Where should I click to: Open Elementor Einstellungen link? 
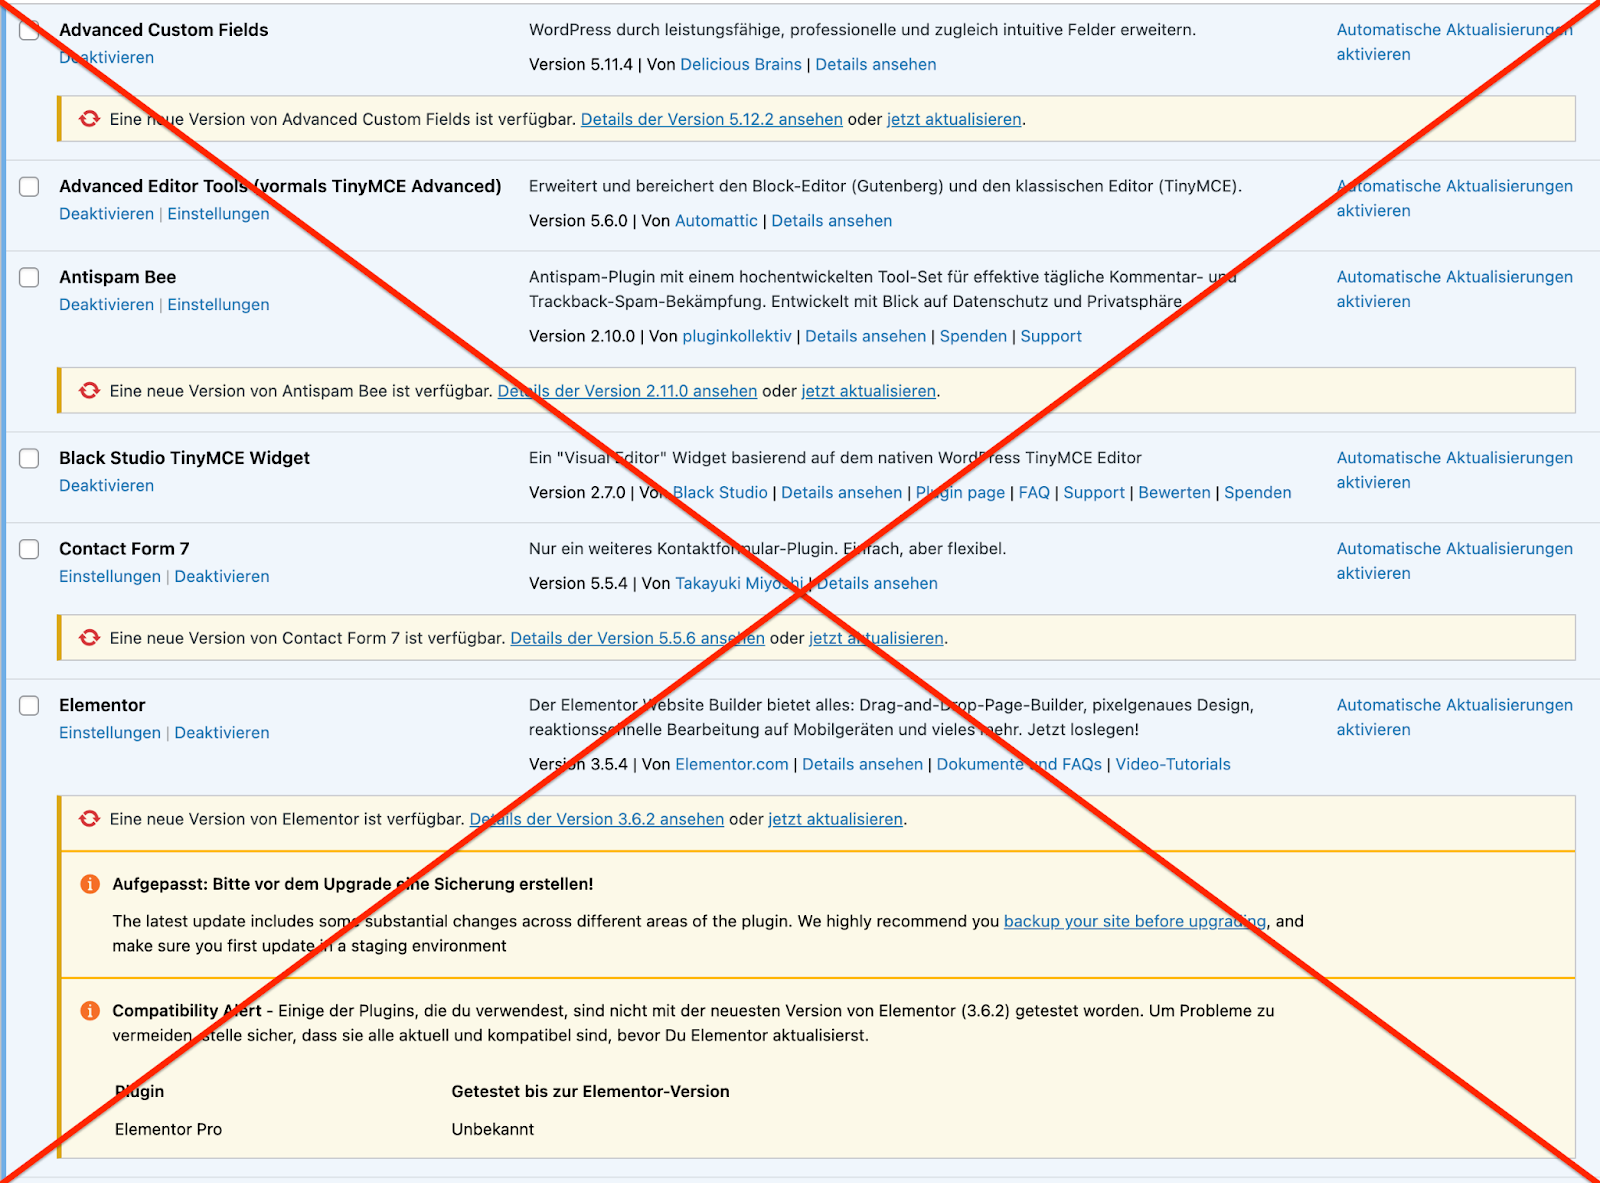pos(110,733)
